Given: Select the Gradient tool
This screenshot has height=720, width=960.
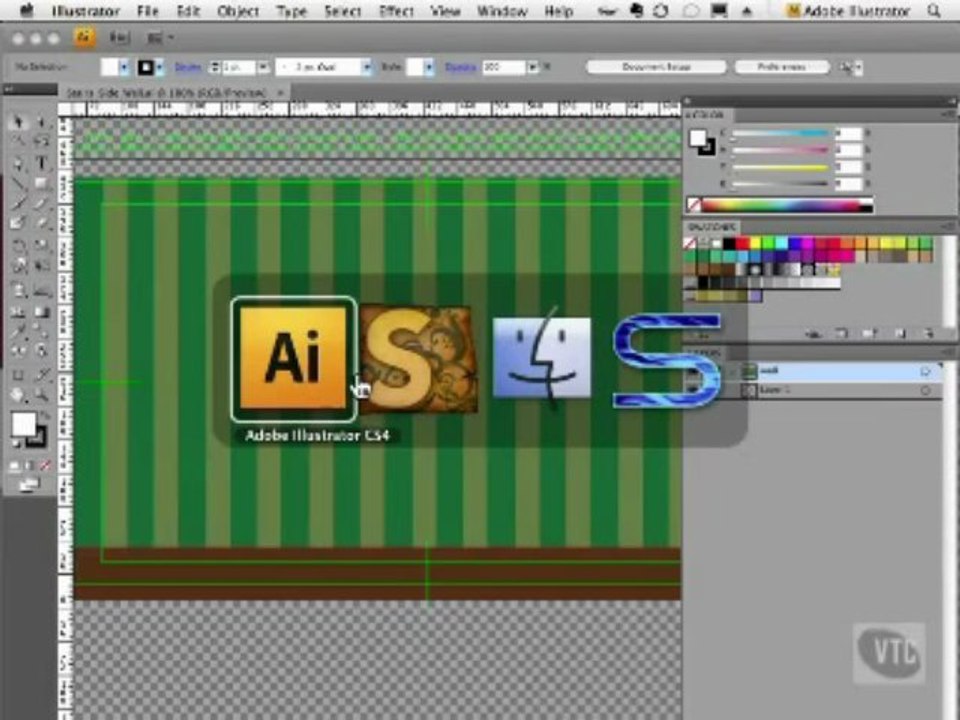Looking at the screenshot, I should click(x=41, y=312).
